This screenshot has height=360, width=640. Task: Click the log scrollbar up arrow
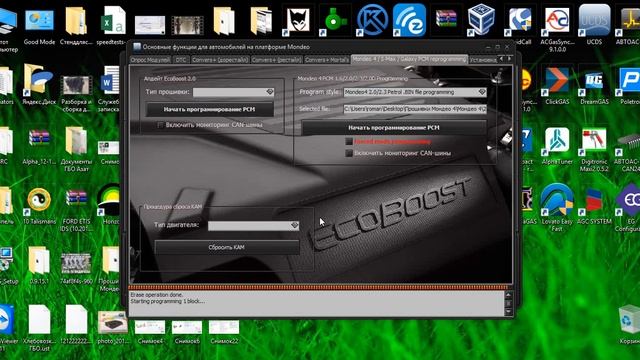tap(508, 294)
